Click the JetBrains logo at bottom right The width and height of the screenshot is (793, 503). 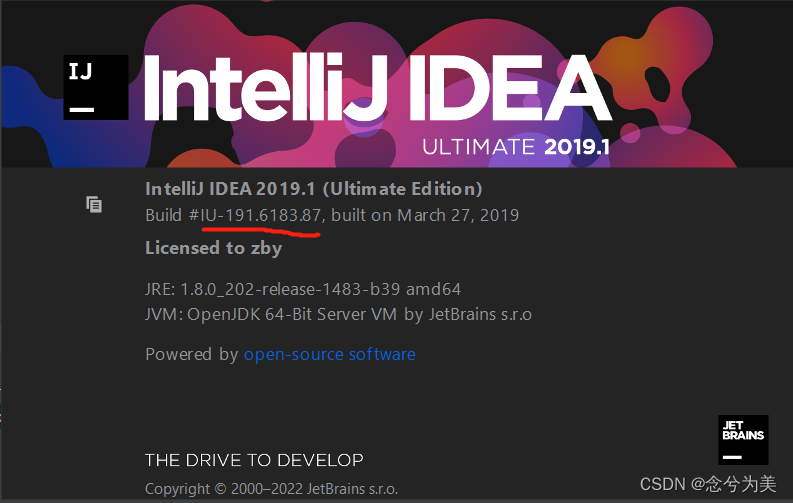pos(743,440)
